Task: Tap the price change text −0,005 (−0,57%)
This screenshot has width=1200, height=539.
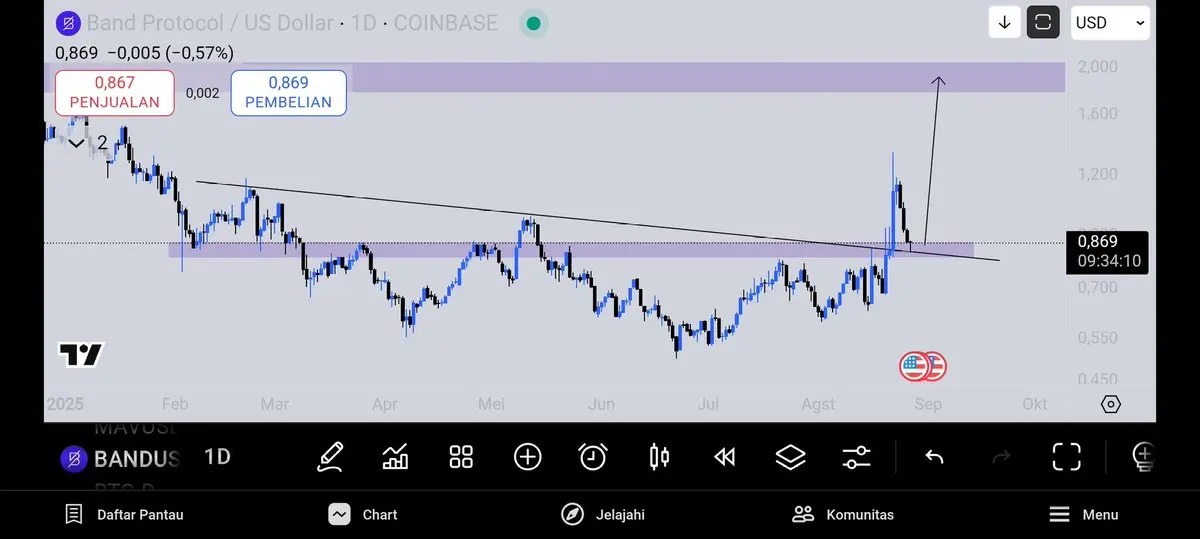Action: point(169,52)
